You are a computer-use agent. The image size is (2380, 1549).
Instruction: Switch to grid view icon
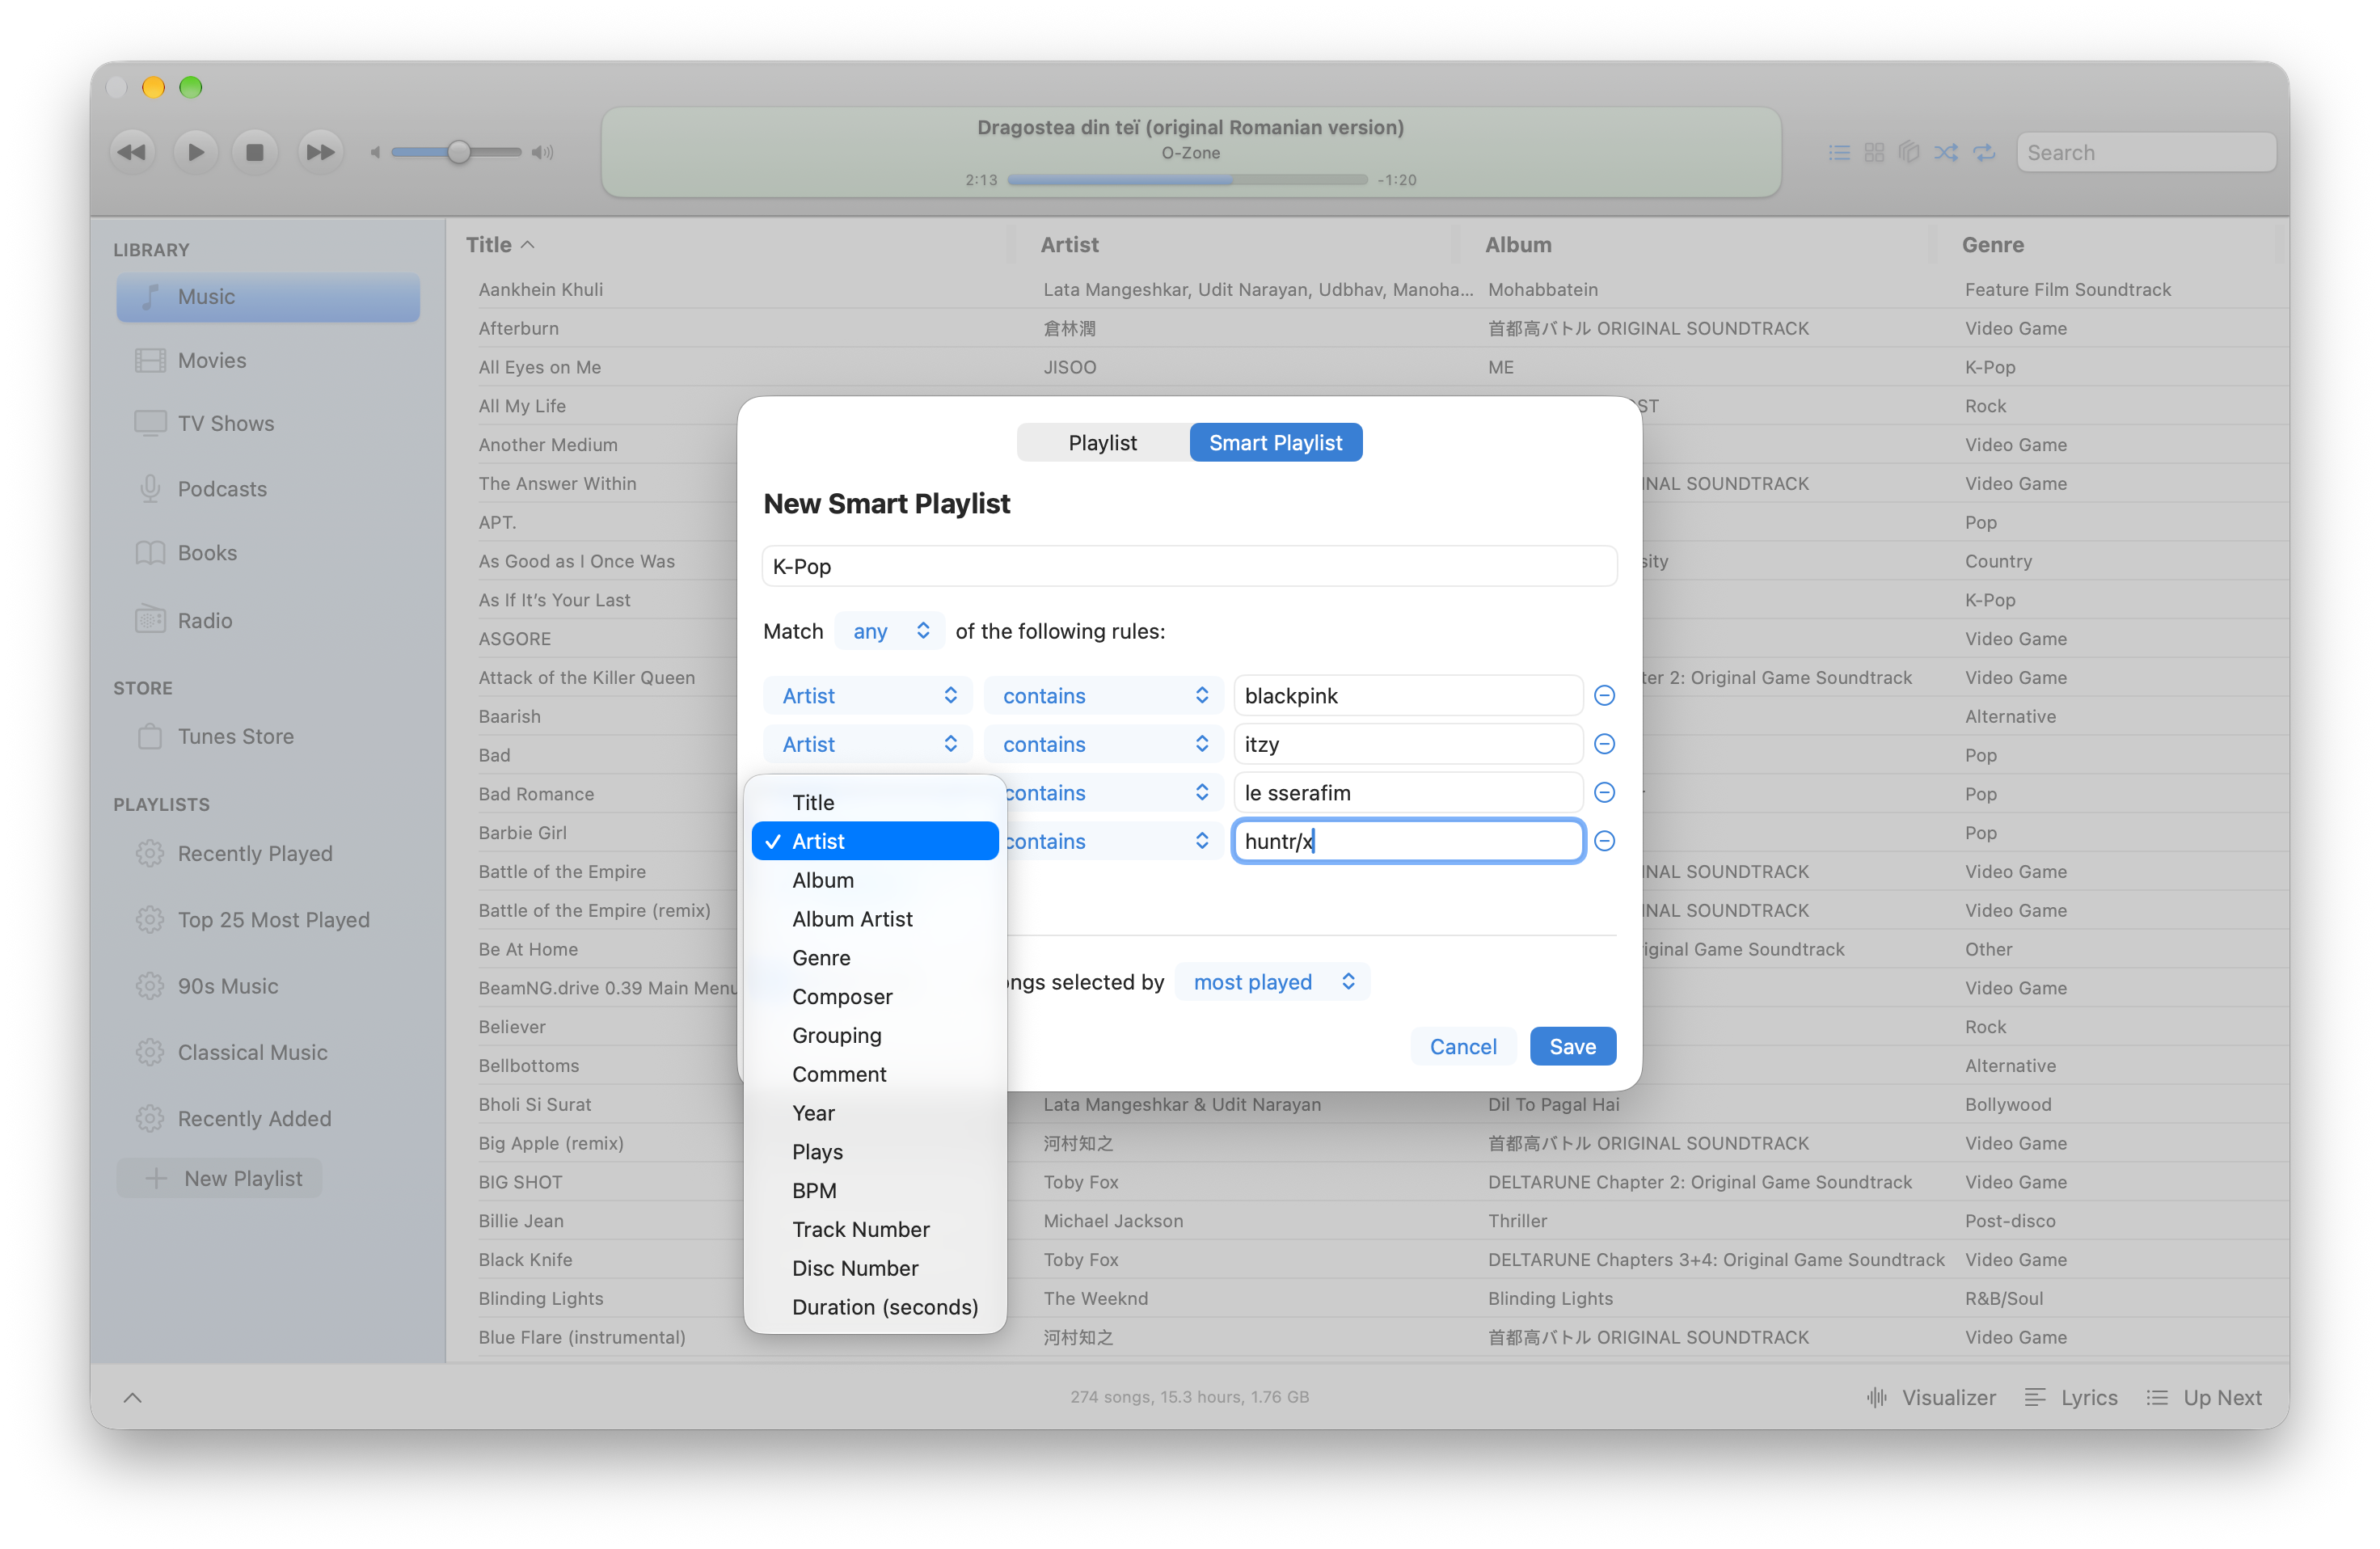[1874, 152]
